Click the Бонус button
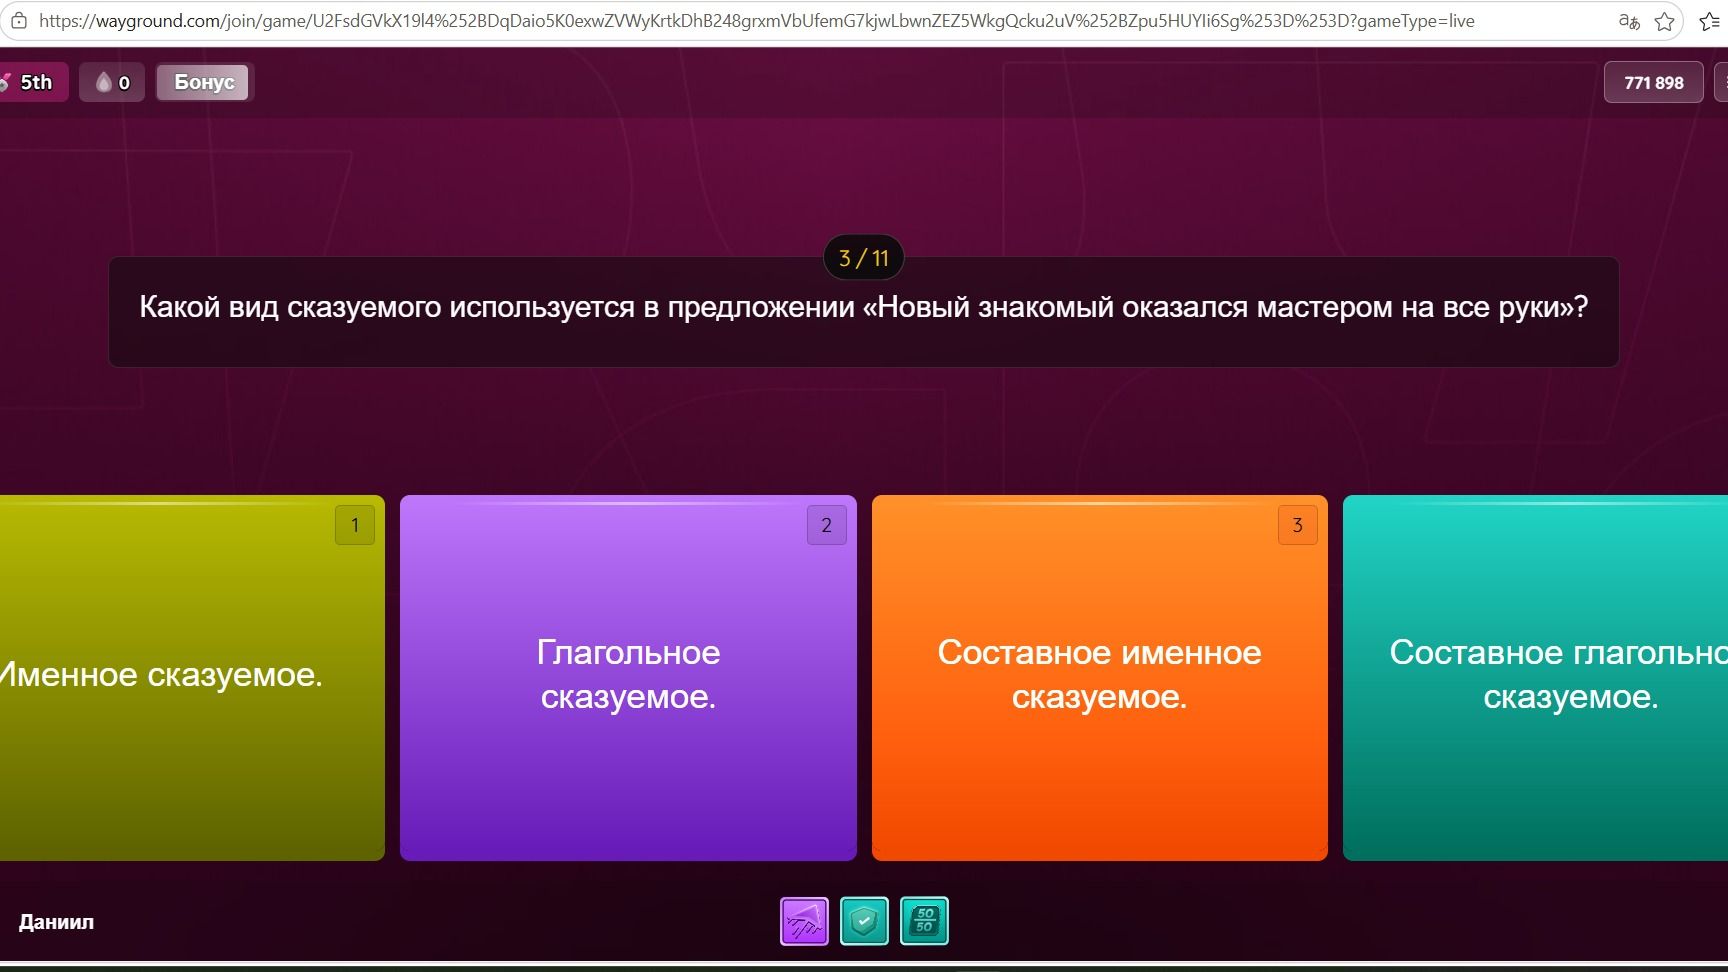This screenshot has width=1728, height=972. [x=205, y=82]
